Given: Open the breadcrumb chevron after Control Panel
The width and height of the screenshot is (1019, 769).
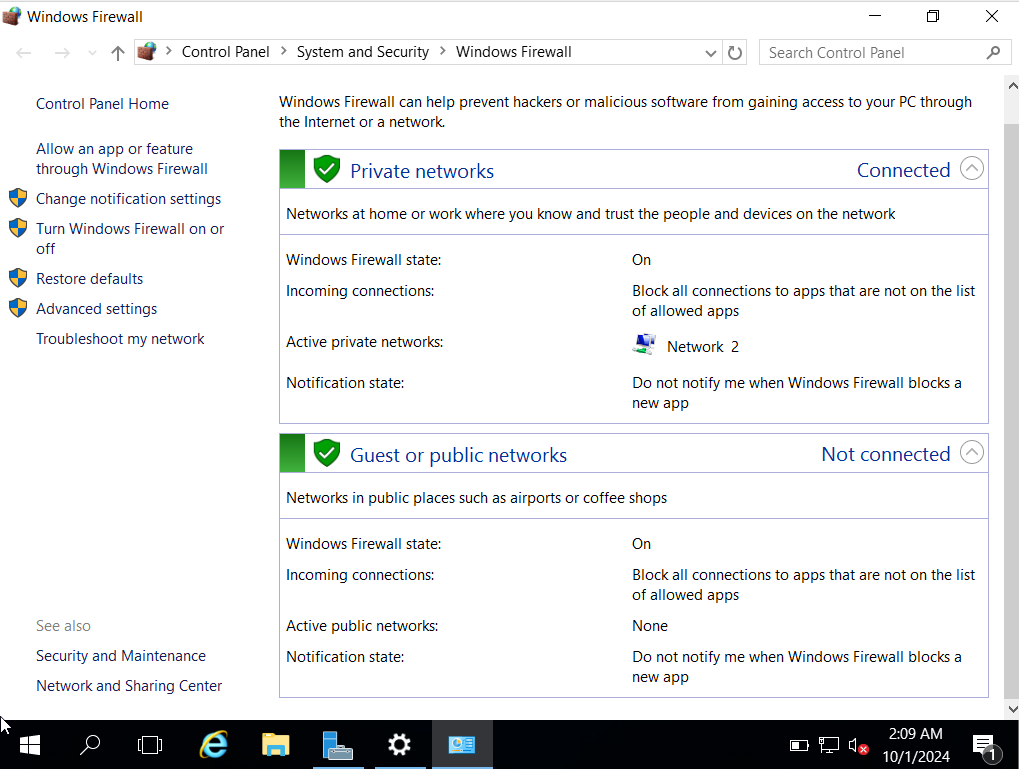Looking at the screenshot, I should (283, 51).
